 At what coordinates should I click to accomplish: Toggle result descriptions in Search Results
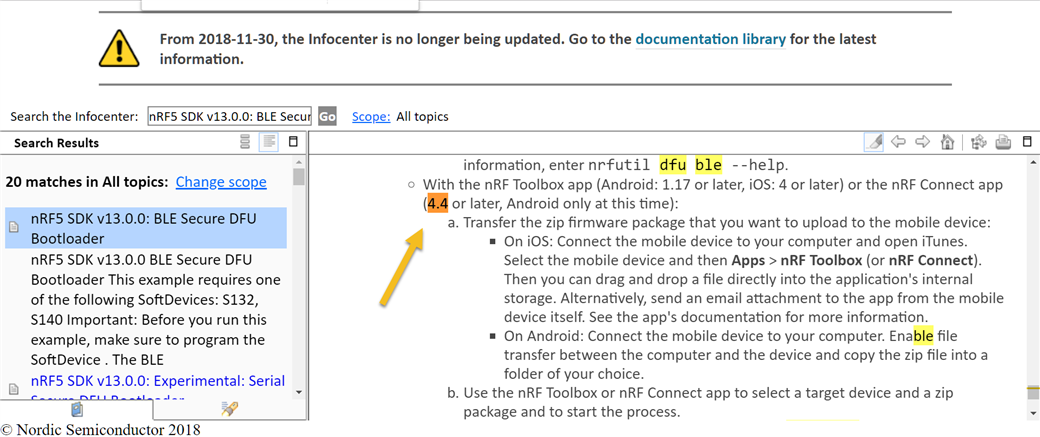[x=269, y=142]
